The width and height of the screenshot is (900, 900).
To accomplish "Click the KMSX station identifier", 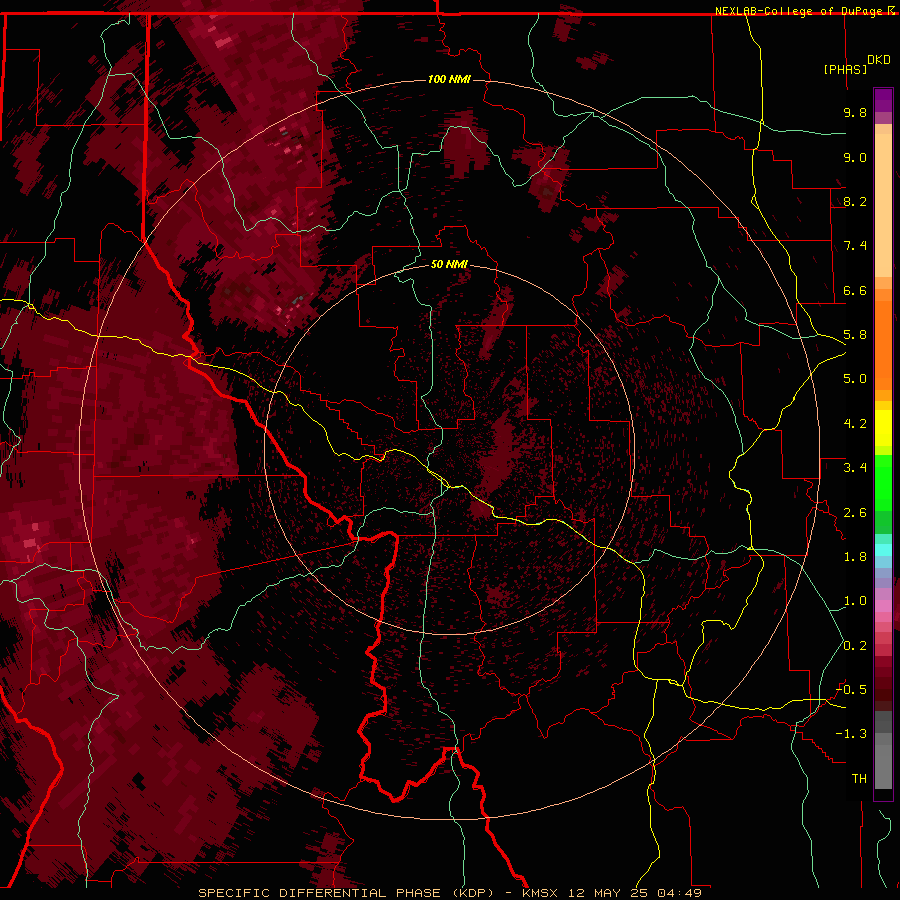I will point(541,893).
